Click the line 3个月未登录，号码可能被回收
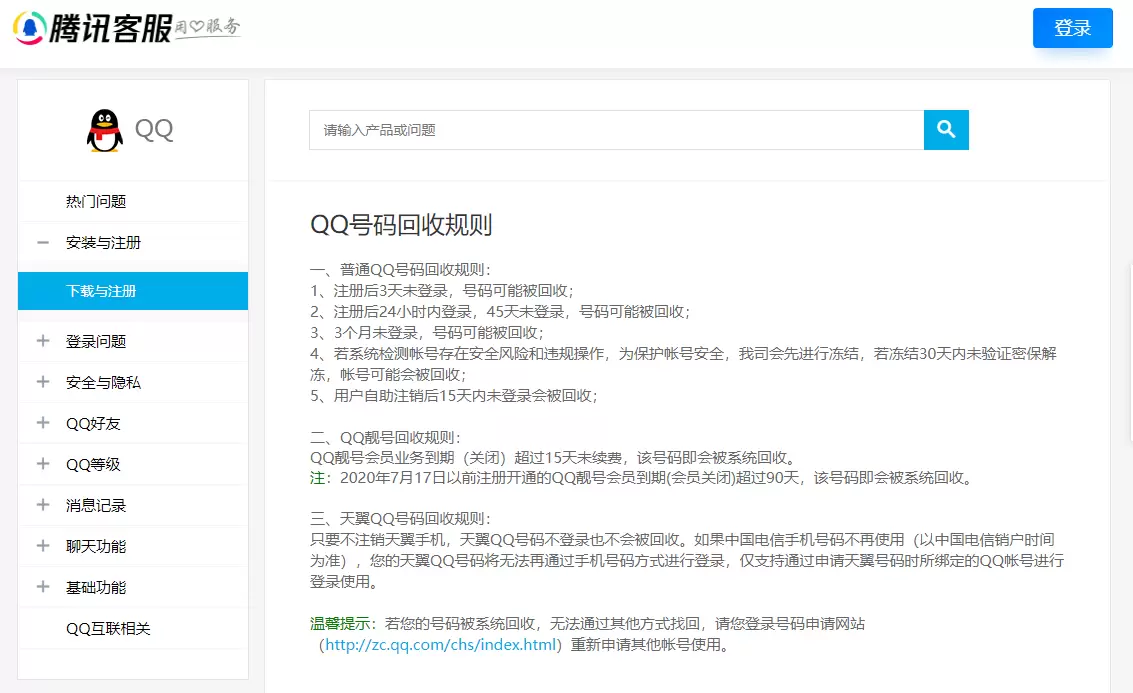The height and width of the screenshot is (693, 1133). pyautogui.click(x=427, y=332)
